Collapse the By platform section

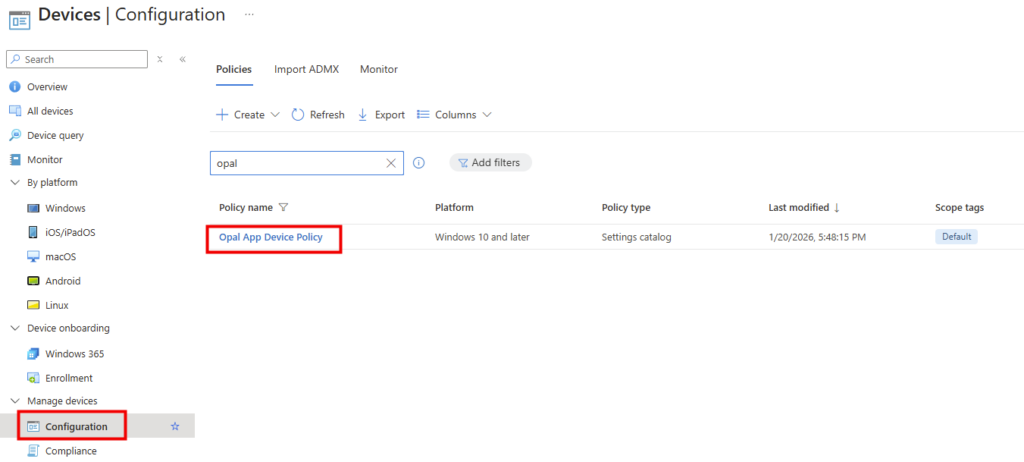tap(15, 183)
